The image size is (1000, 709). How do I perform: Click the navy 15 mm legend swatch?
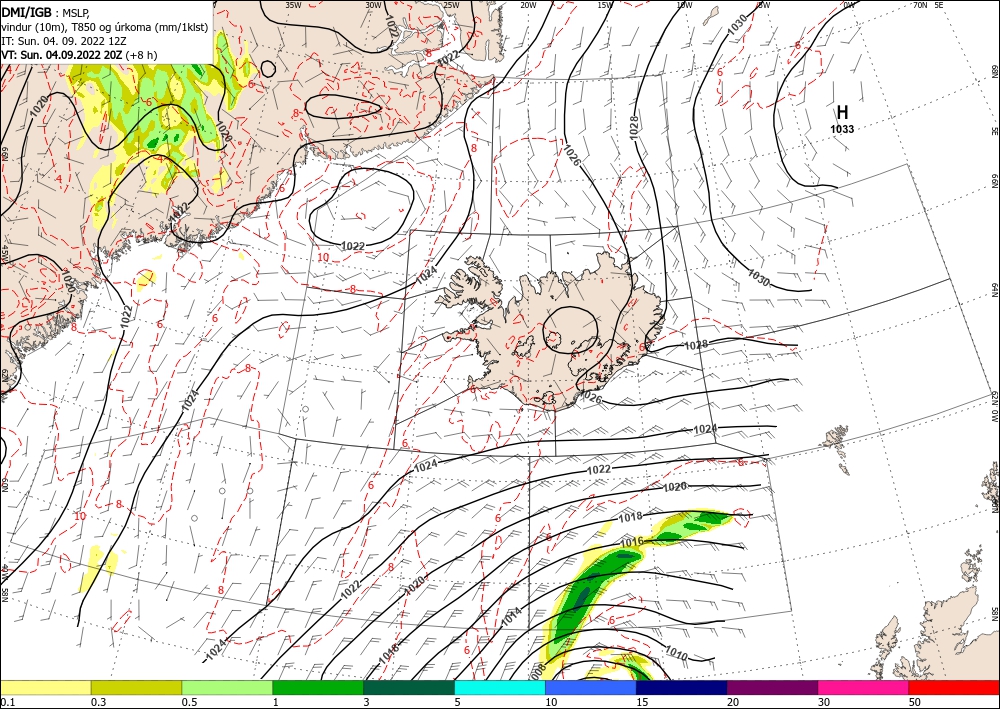682,687
